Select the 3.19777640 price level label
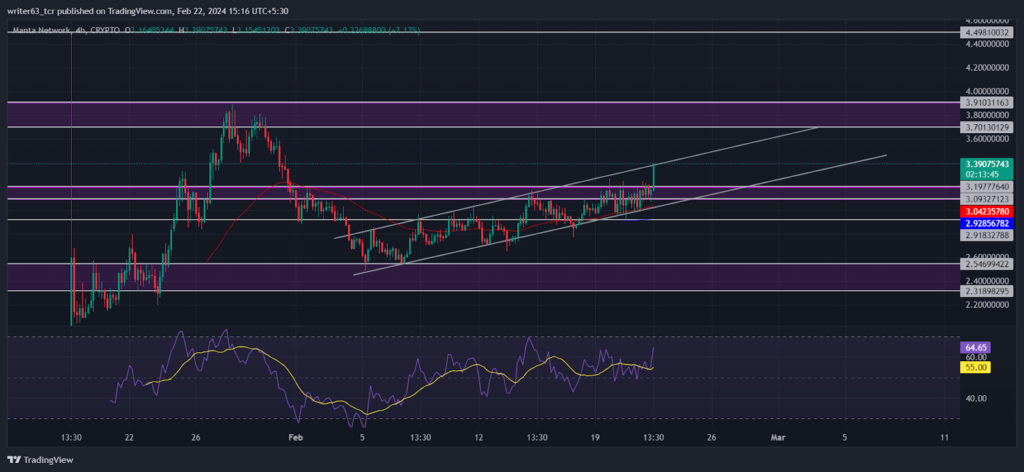The image size is (1024, 472). point(986,187)
